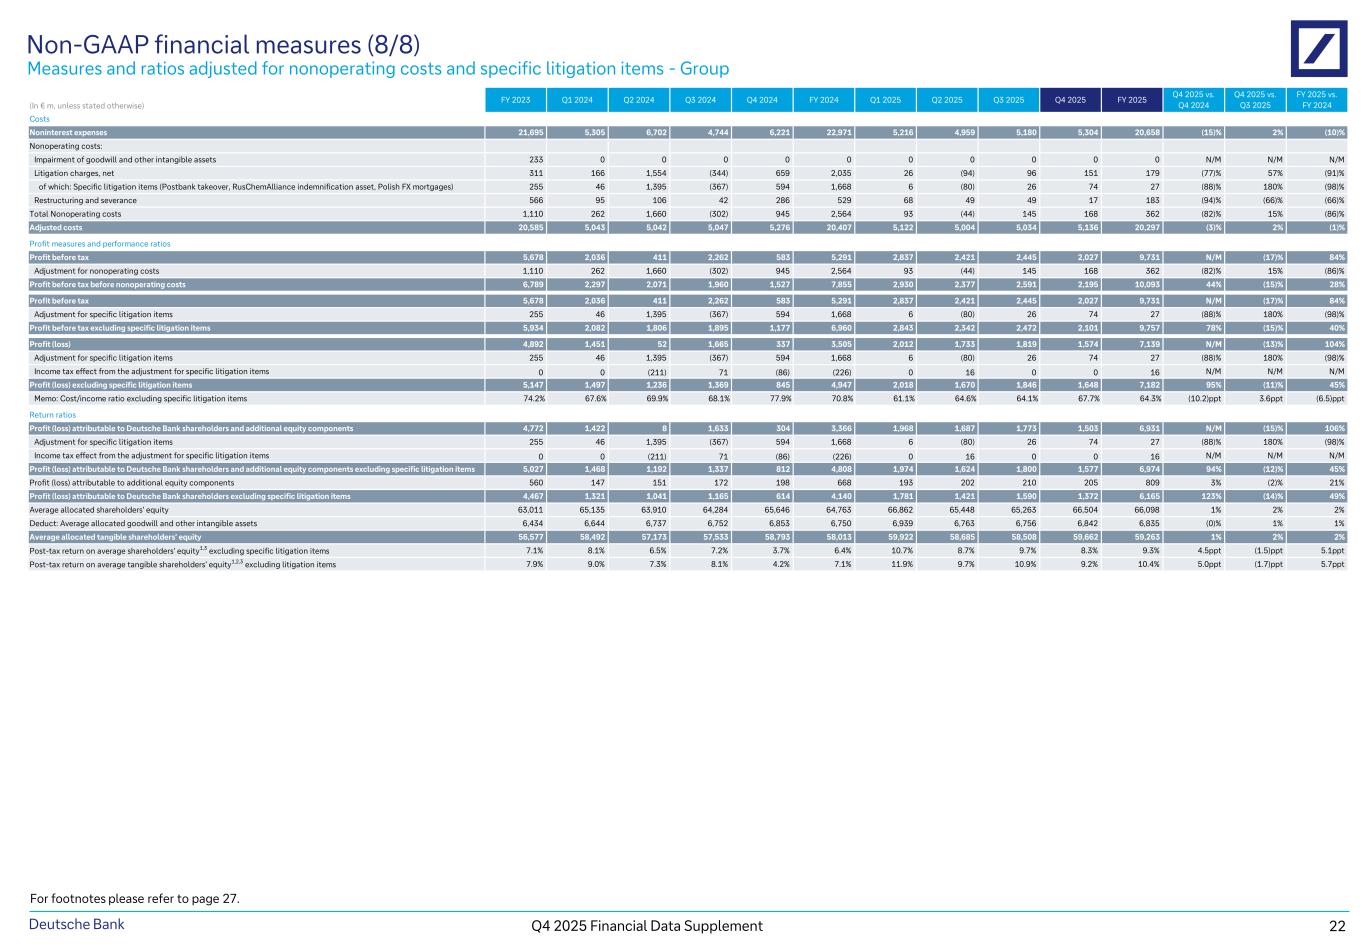This screenshot has width=1365, height=945.
Task: Click the Non-GAAP financial measures (8/8) title
Action: tap(223, 44)
